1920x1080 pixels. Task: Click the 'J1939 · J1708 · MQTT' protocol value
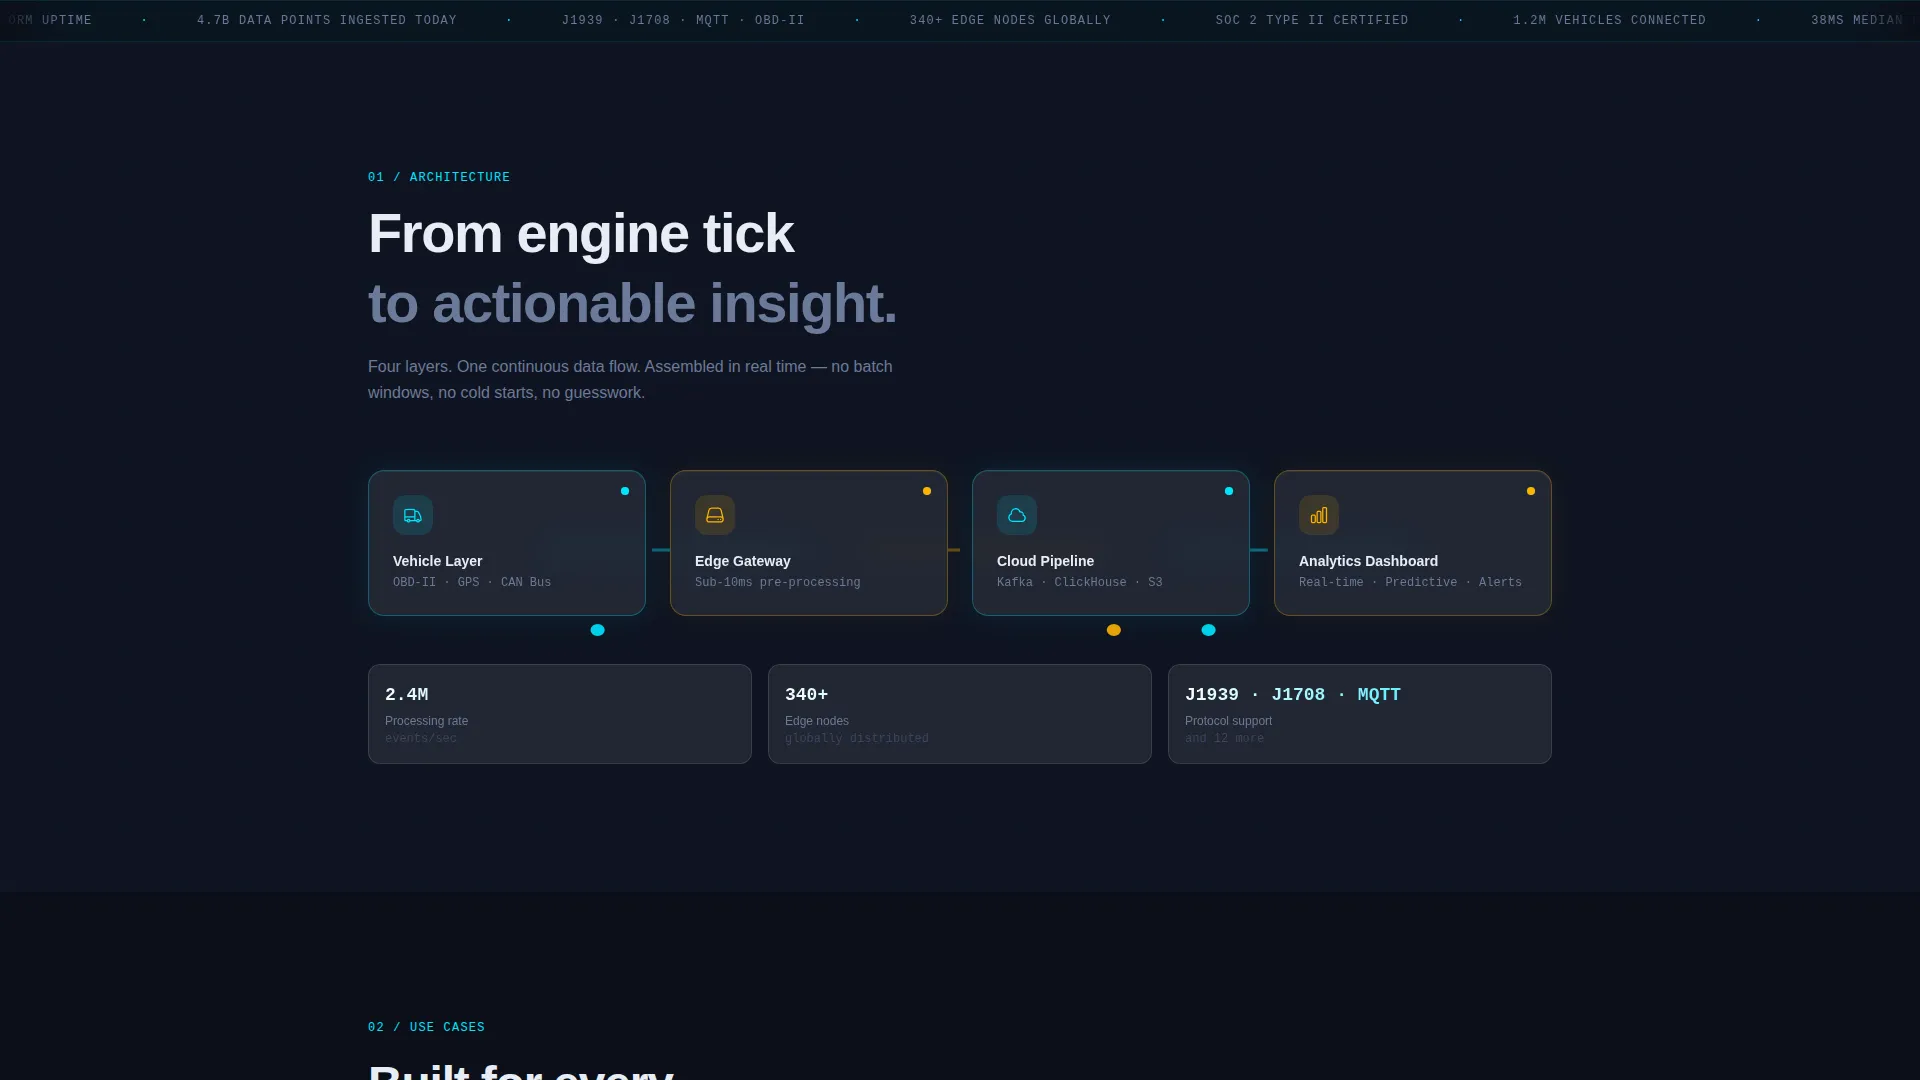pyautogui.click(x=1292, y=694)
